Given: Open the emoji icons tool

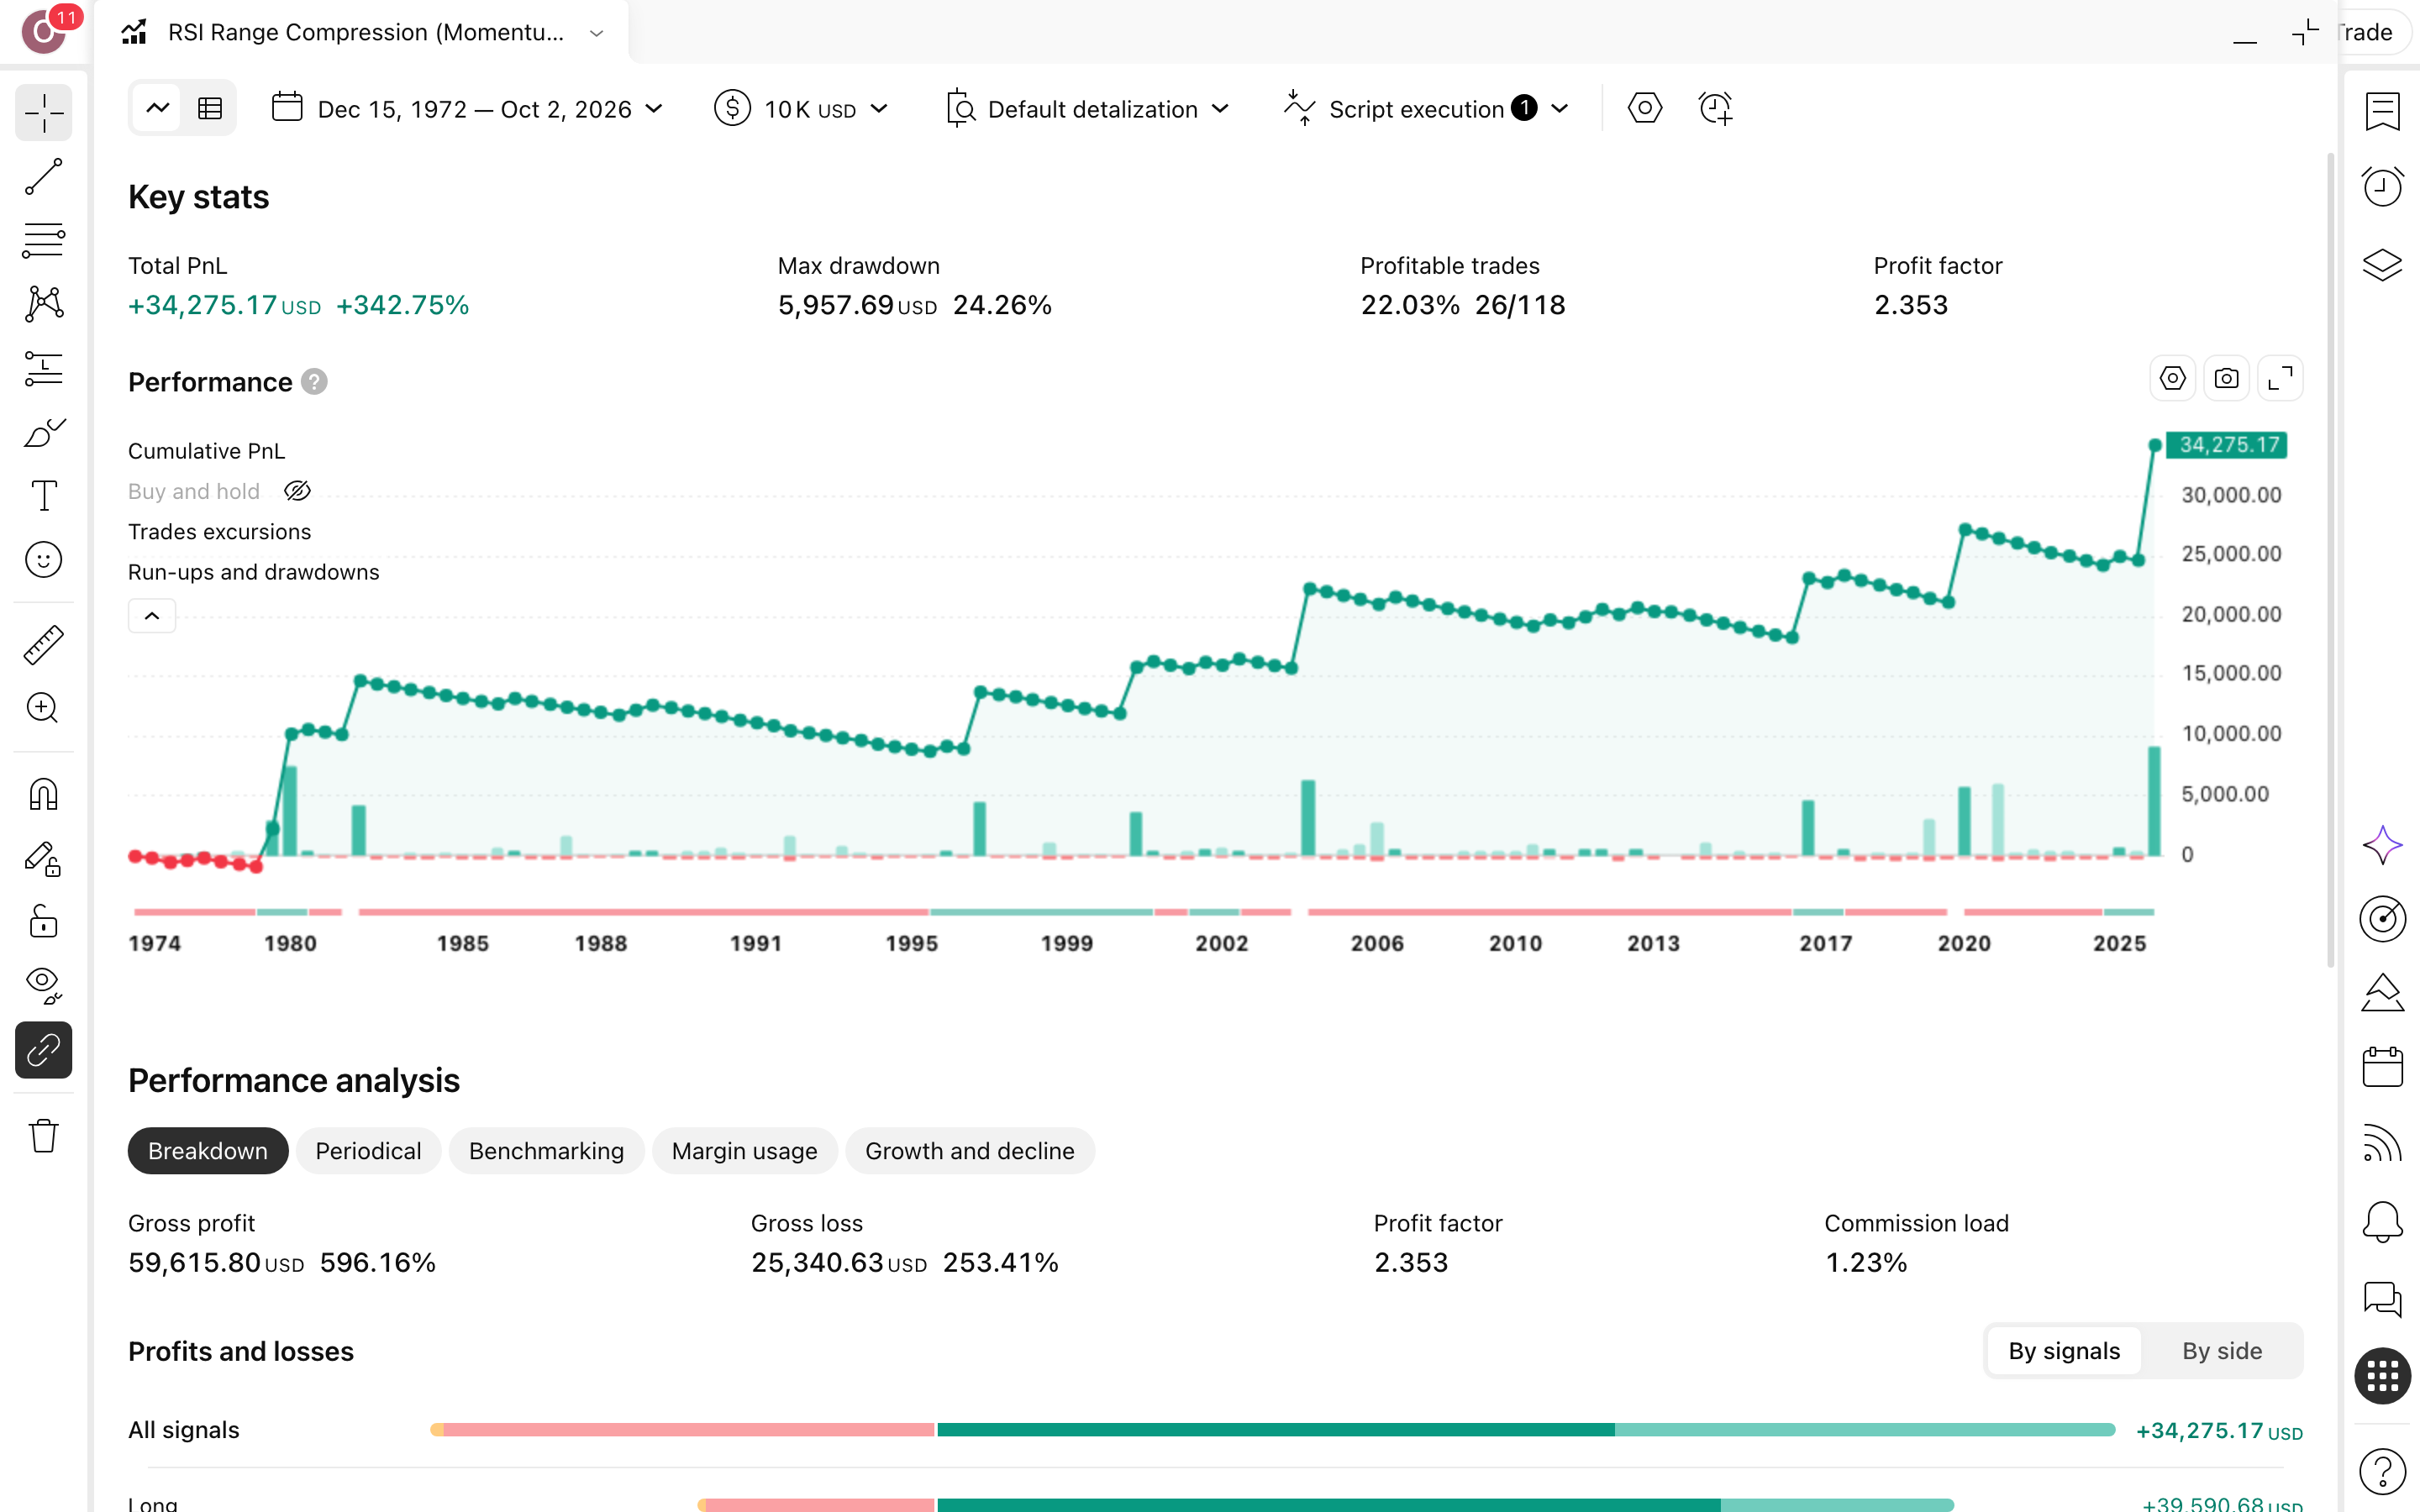Looking at the screenshot, I should [x=43, y=559].
